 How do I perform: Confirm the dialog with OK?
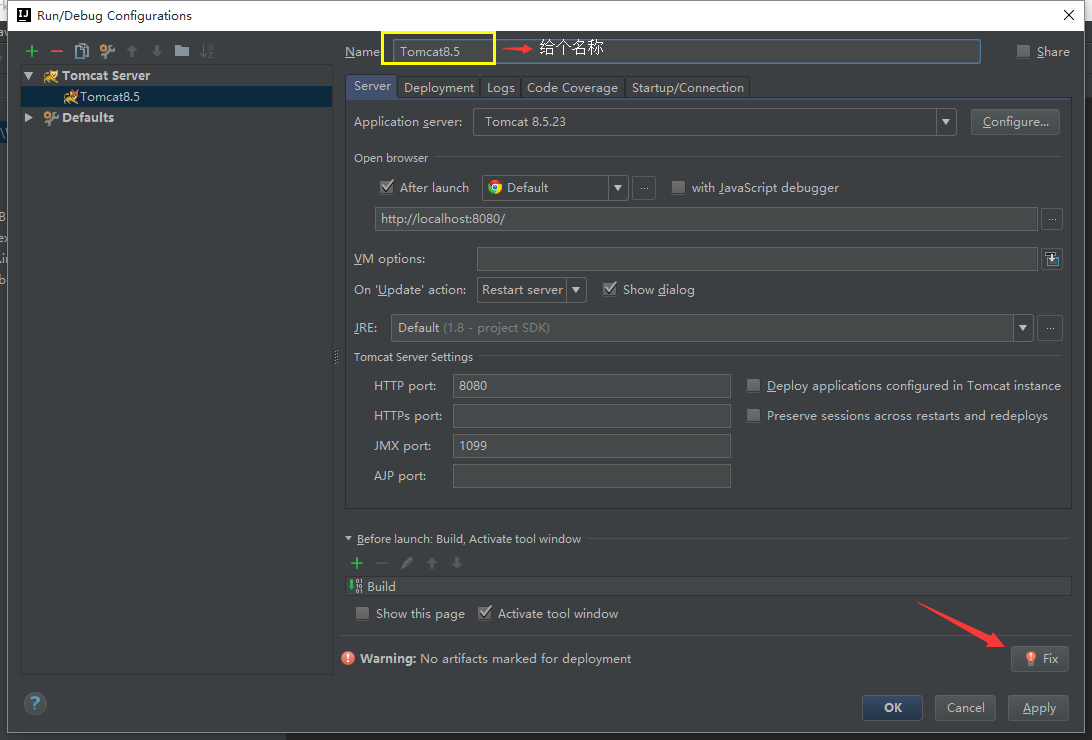[x=893, y=707]
